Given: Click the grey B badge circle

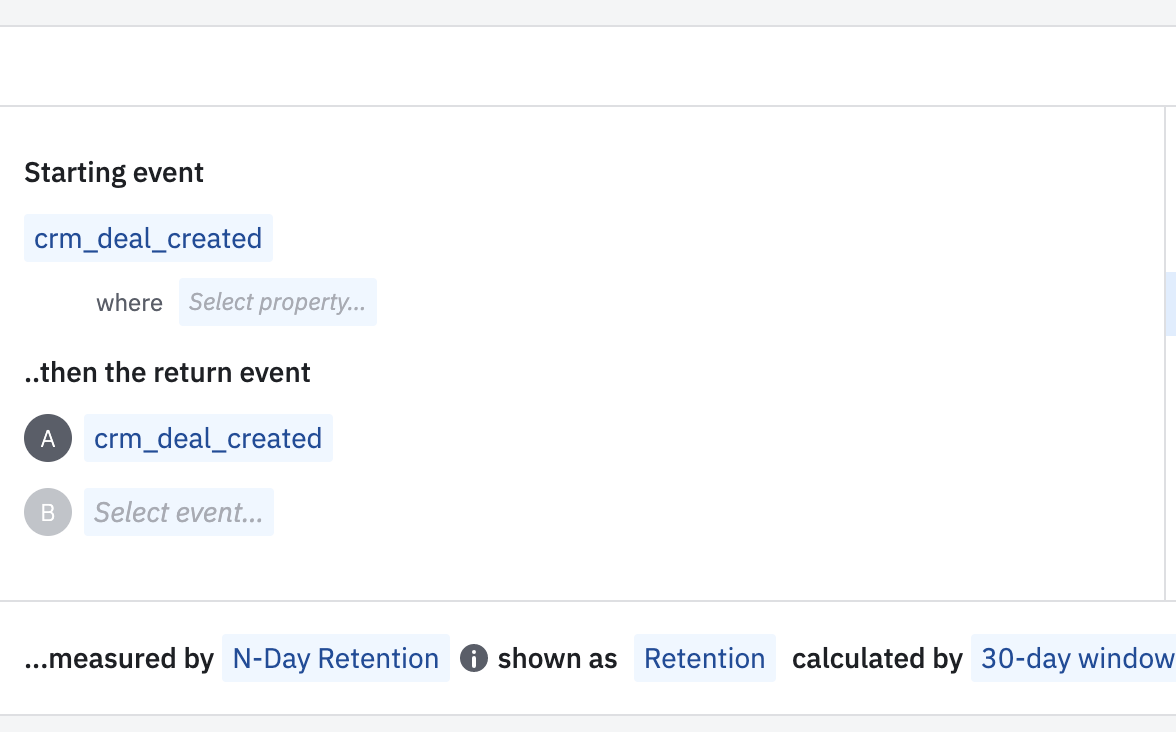Looking at the screenshot, I should pyautogui.click(x=48, y=513).
